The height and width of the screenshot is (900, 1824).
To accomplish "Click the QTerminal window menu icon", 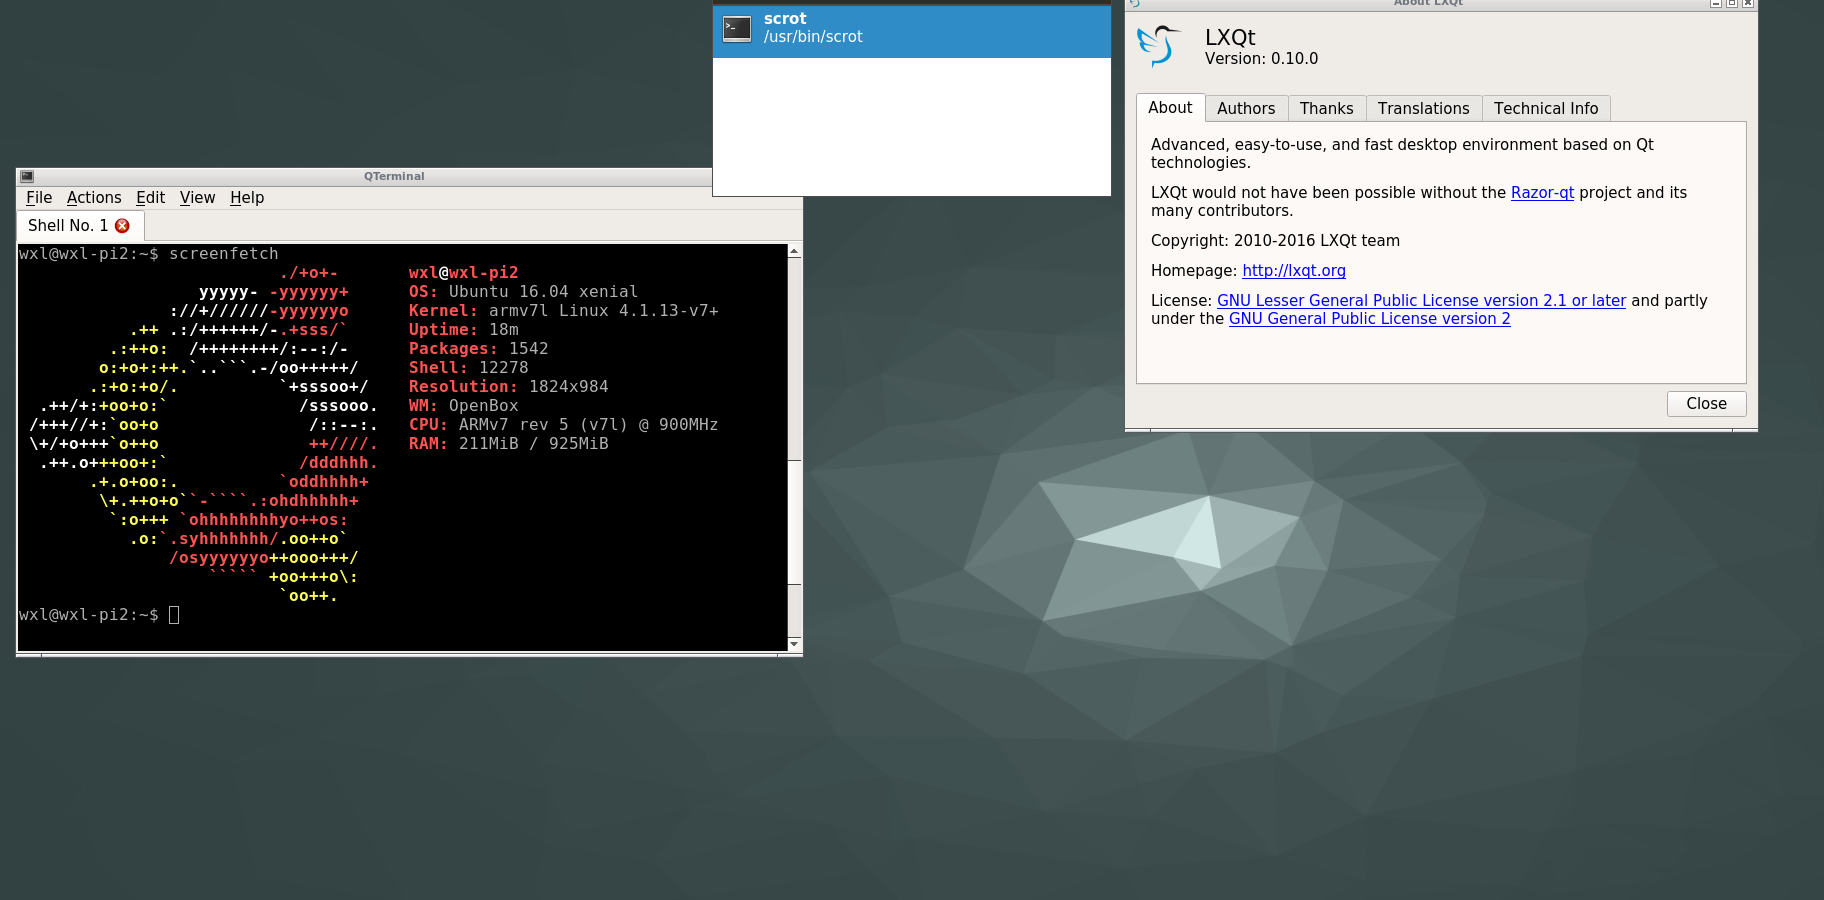I will [27, 176].
